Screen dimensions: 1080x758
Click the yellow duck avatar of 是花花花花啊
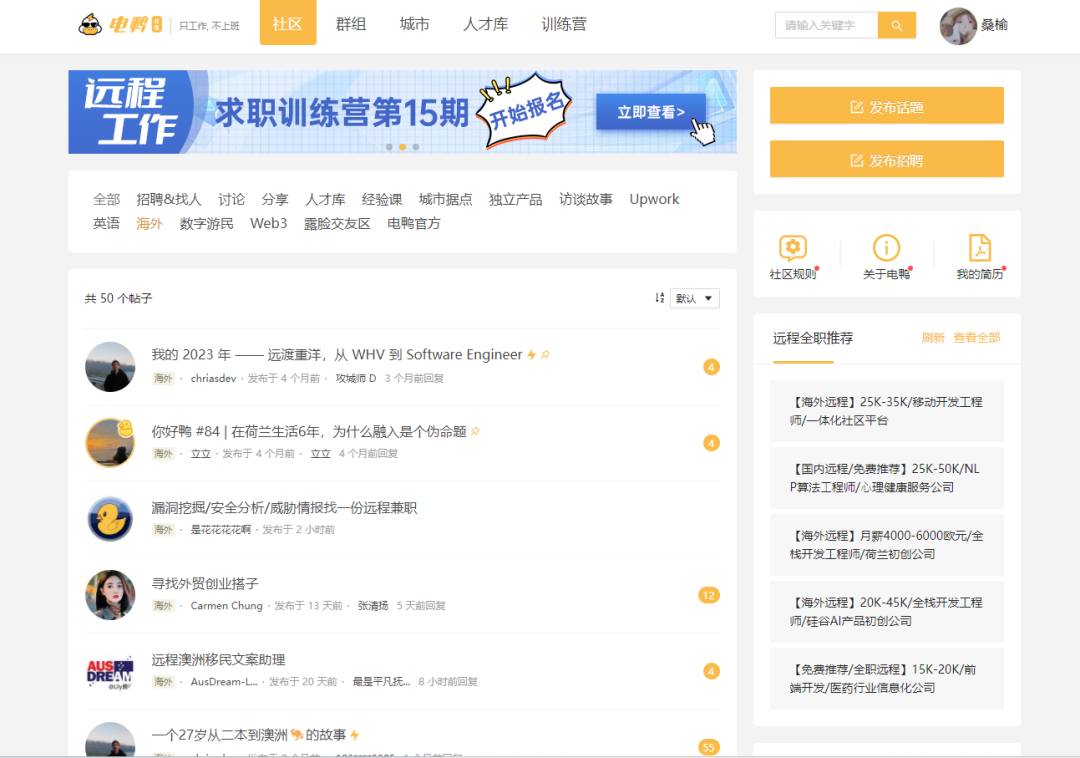pyautogui.click(x=110, y=519)
